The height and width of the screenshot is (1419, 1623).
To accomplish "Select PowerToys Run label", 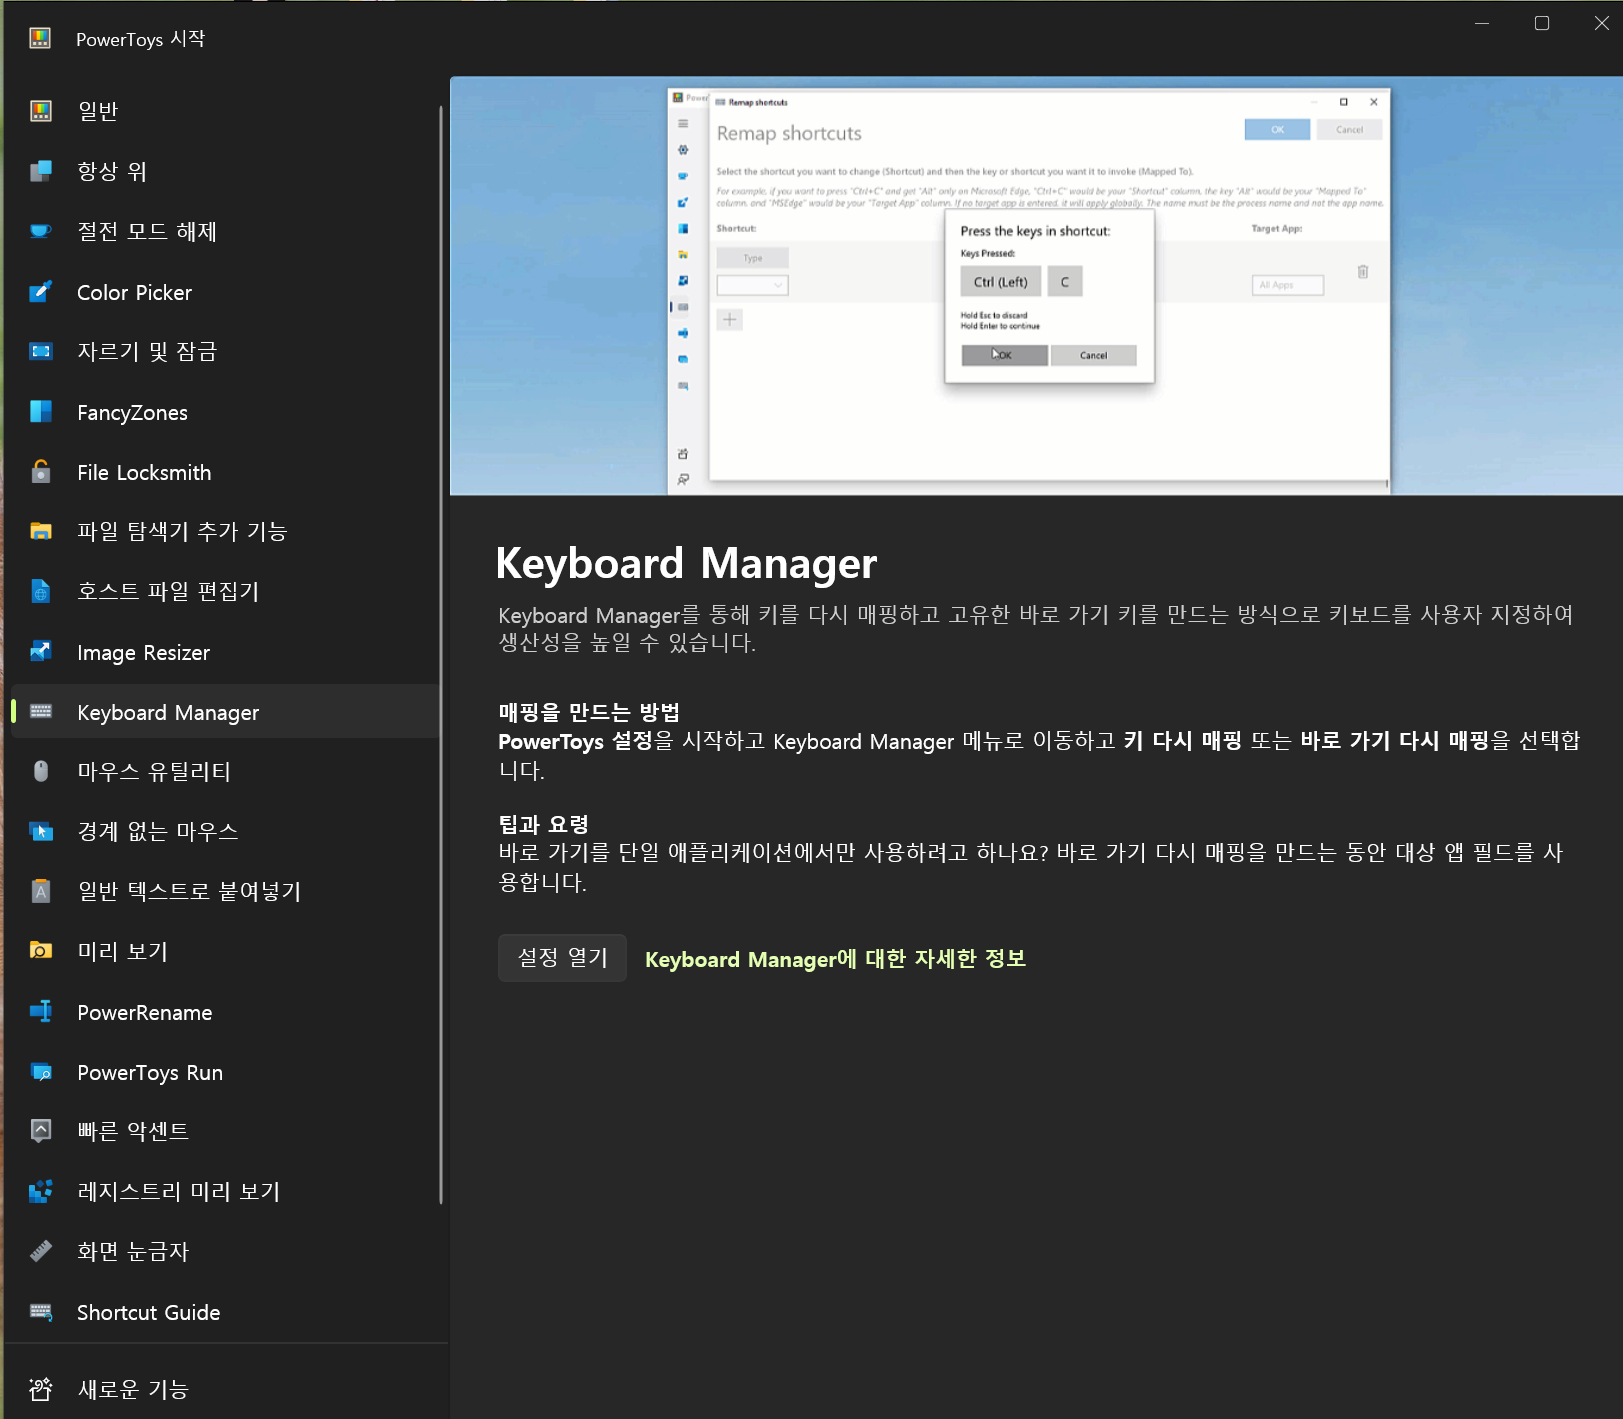I will [150, 1072].
